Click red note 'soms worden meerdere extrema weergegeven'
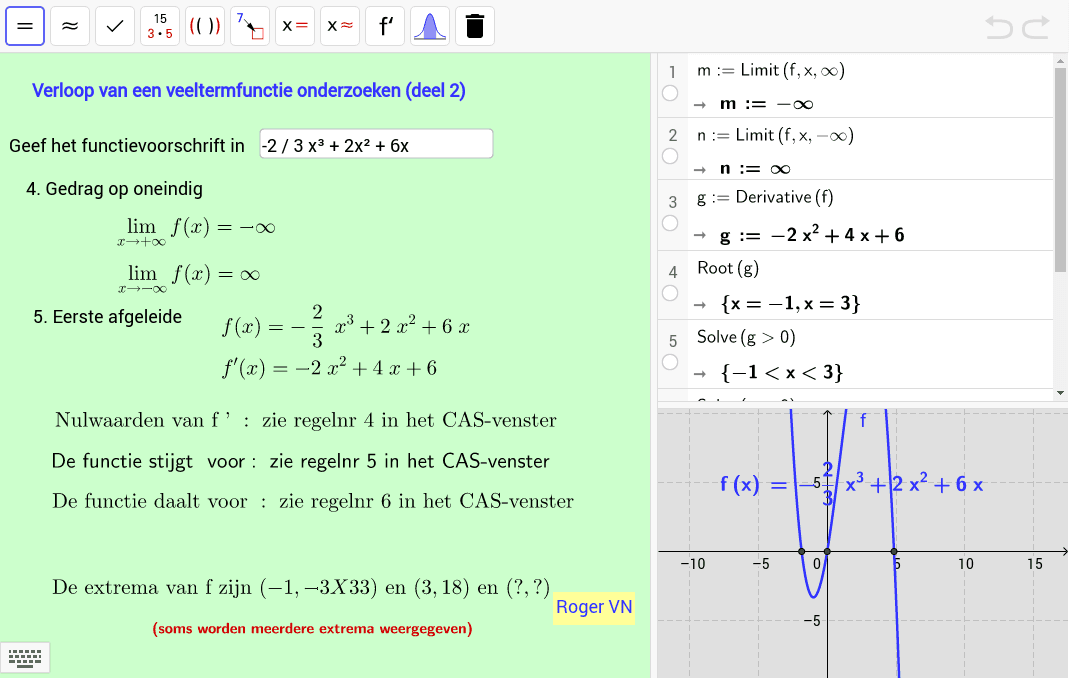 [x=312, y=629]
